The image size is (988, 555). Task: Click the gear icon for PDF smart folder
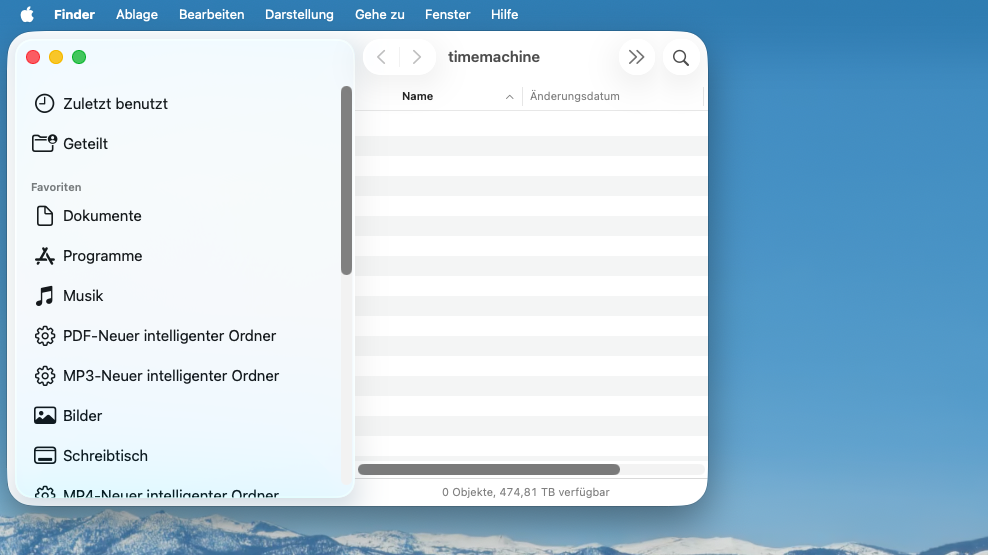(44, 336)
